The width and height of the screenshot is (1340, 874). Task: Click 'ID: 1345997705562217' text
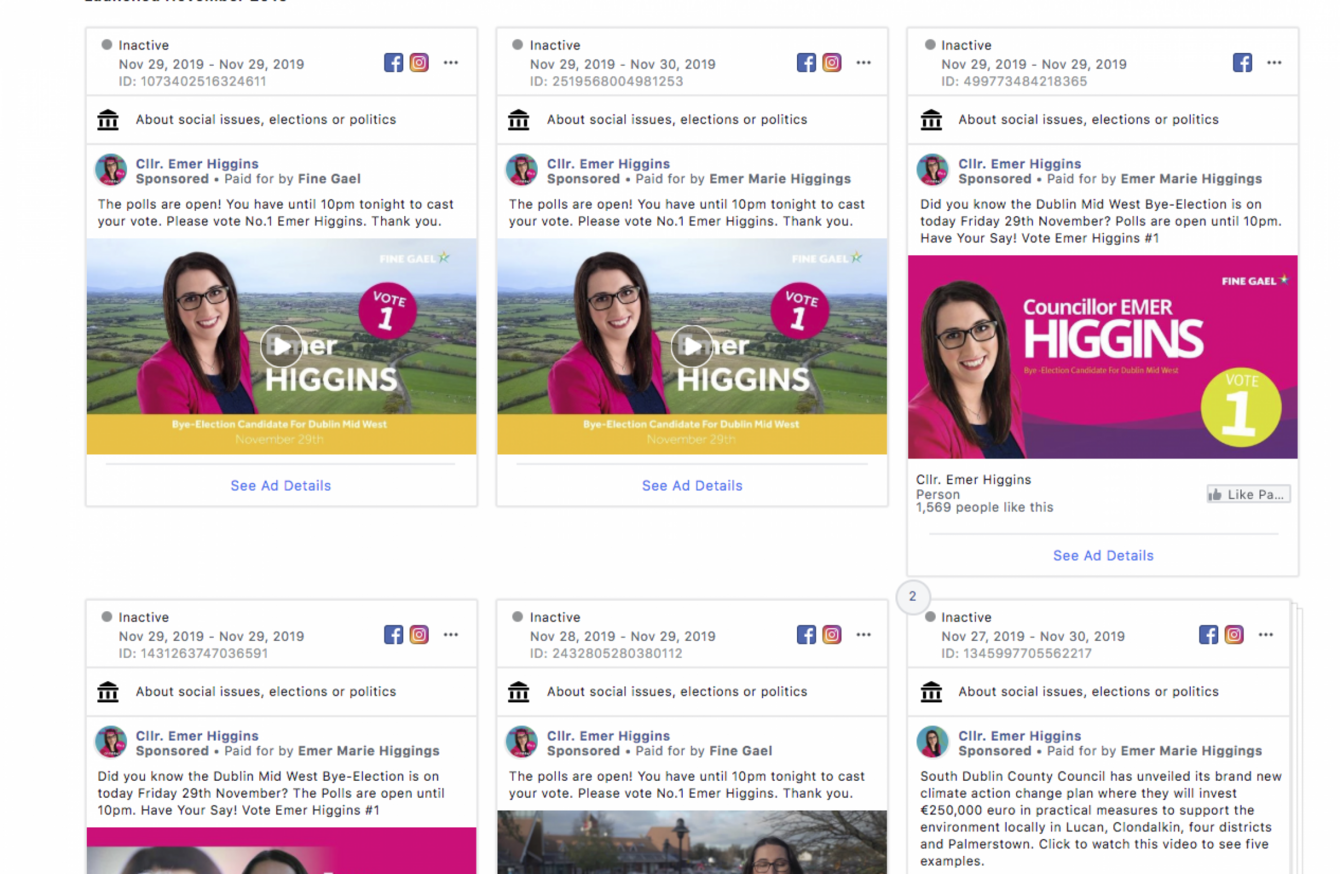click(x=1017, y=653)
